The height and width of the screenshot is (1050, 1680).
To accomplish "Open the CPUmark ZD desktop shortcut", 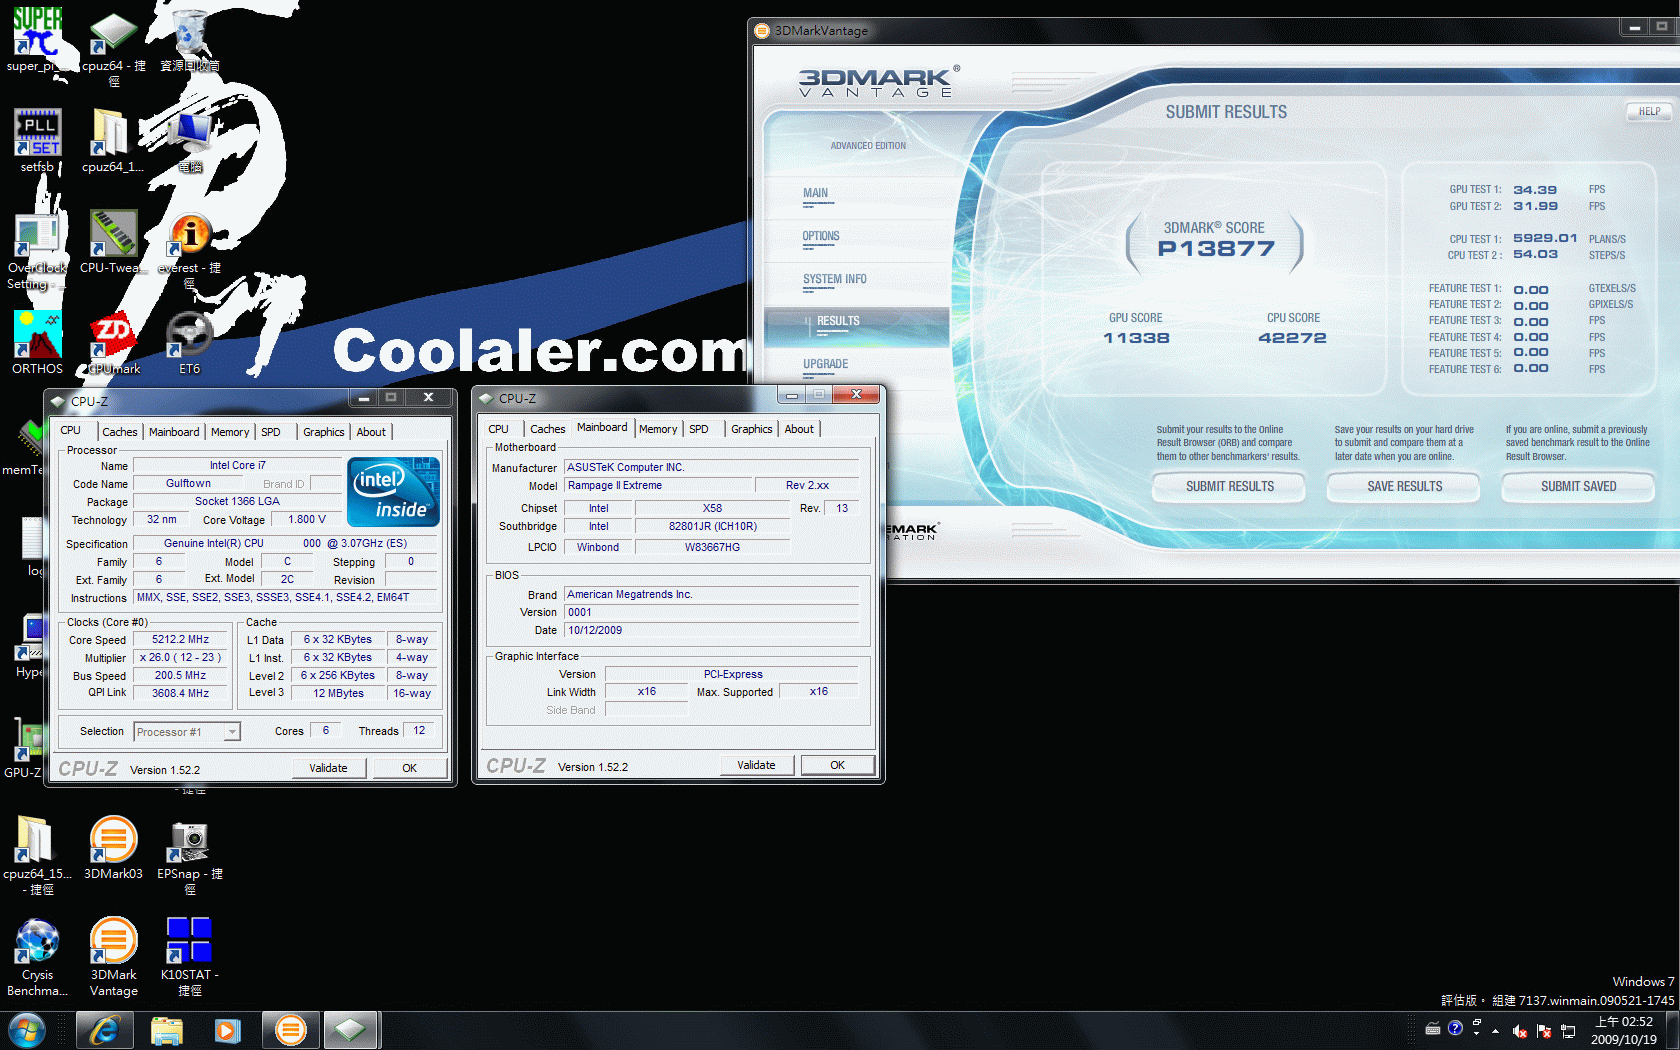I will (113, 342).
